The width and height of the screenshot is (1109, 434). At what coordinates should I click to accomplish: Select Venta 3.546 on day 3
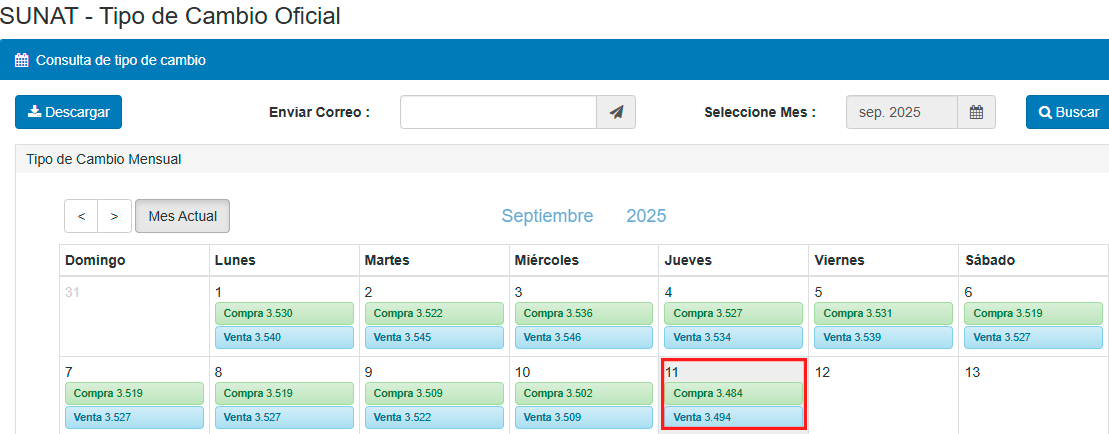click(584, 337)
